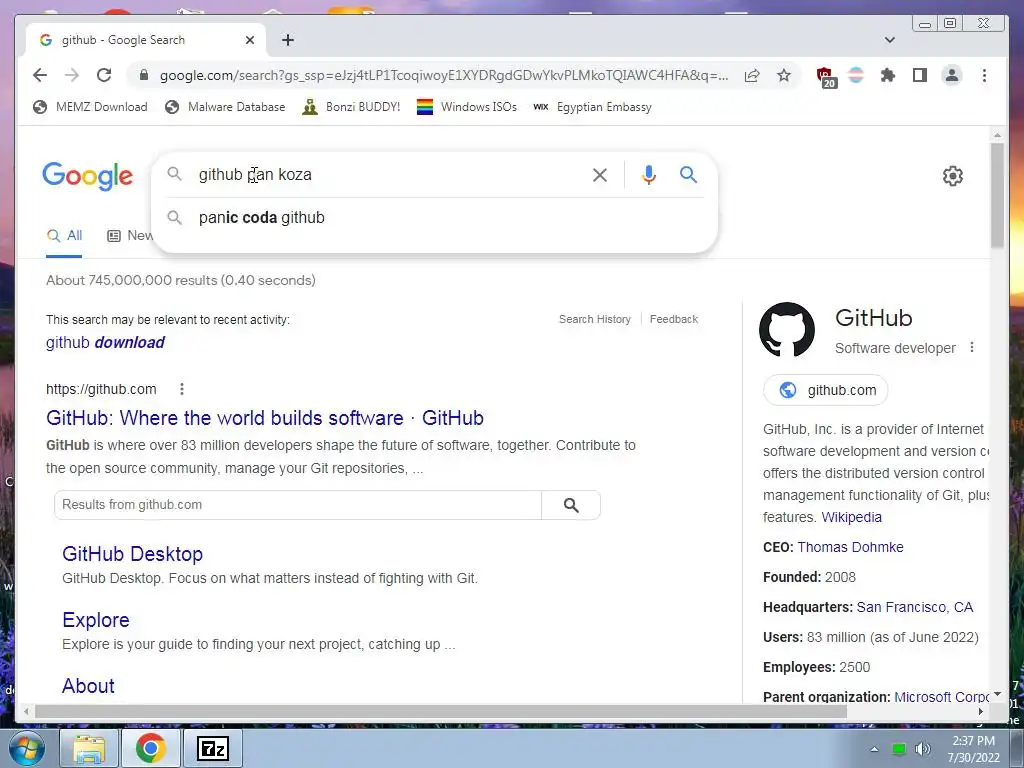This screenshot has height=768, width=1024.
Task: Click the 'Results from github.com' search field
Action: click(x=298, y=505)
